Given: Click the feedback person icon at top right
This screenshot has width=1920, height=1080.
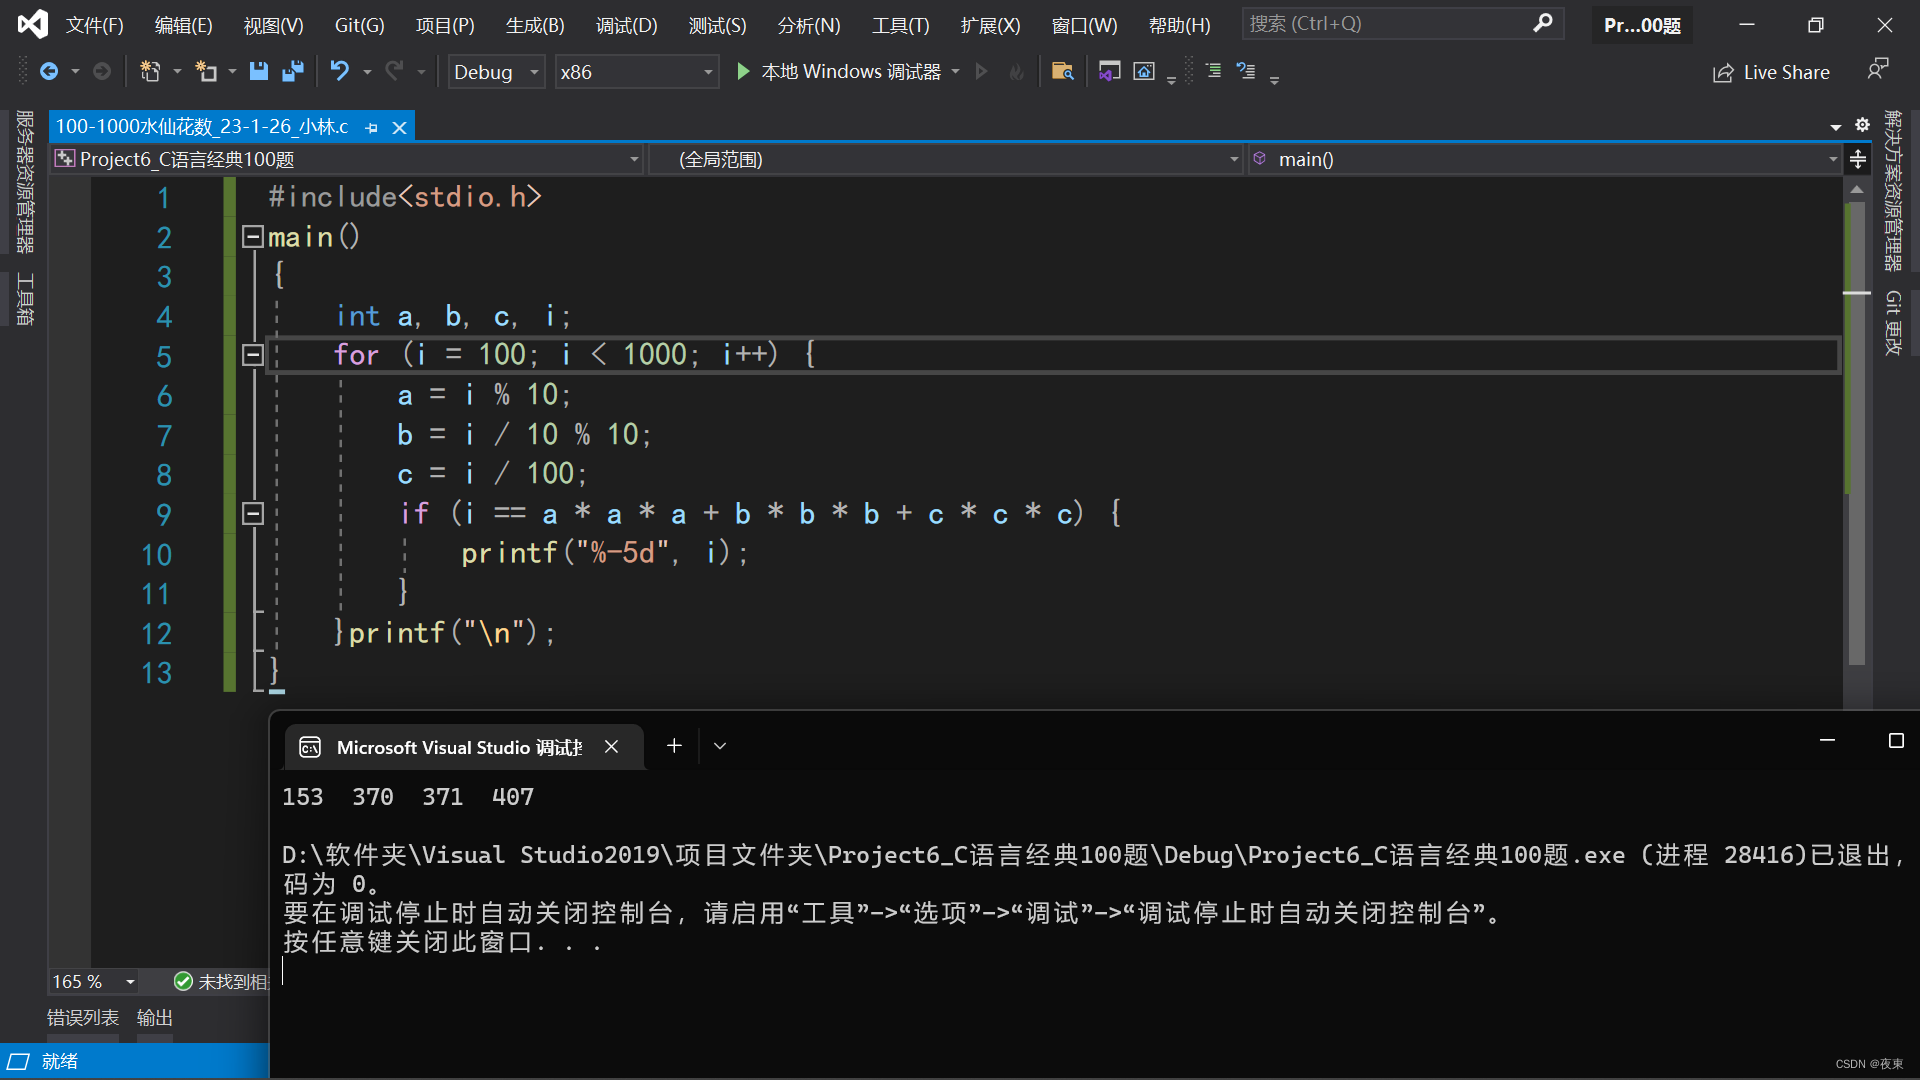Looking at the screenshot, I should pyautogui.click(x=1877, y=69).
